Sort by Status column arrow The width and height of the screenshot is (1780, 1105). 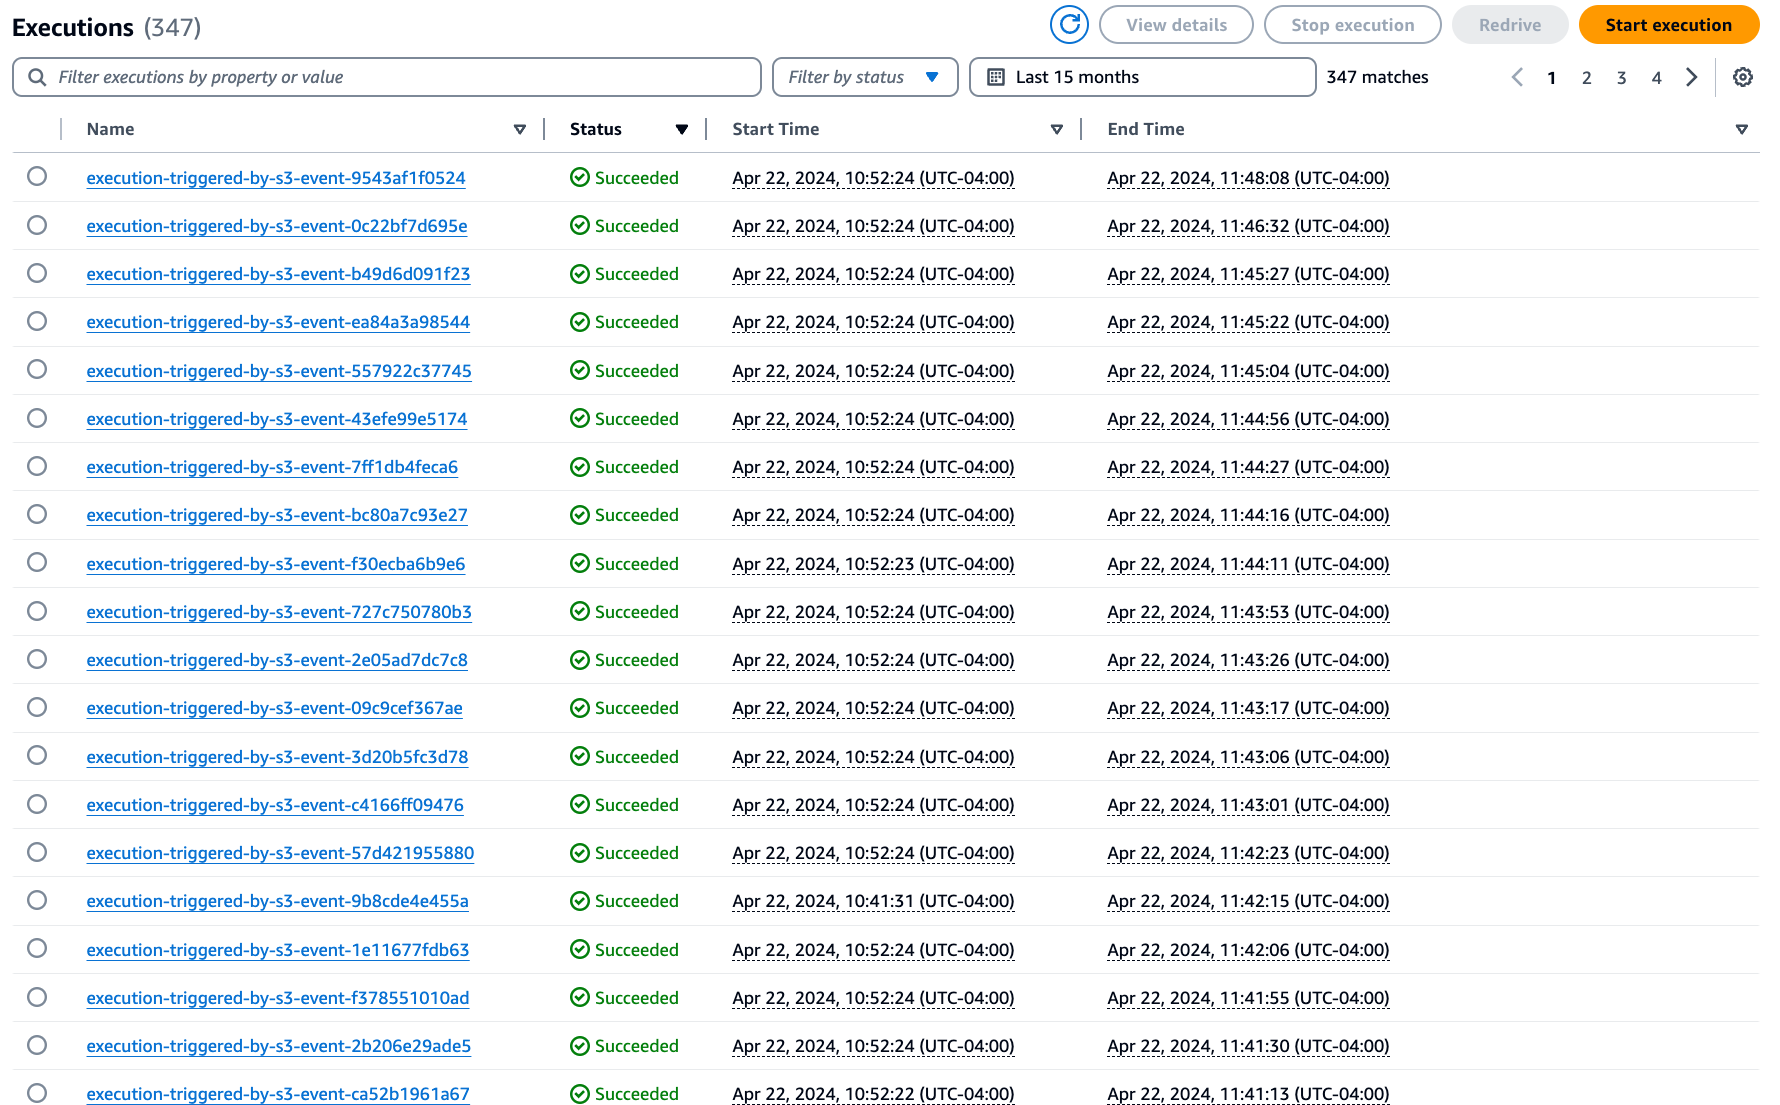[682, 129]
